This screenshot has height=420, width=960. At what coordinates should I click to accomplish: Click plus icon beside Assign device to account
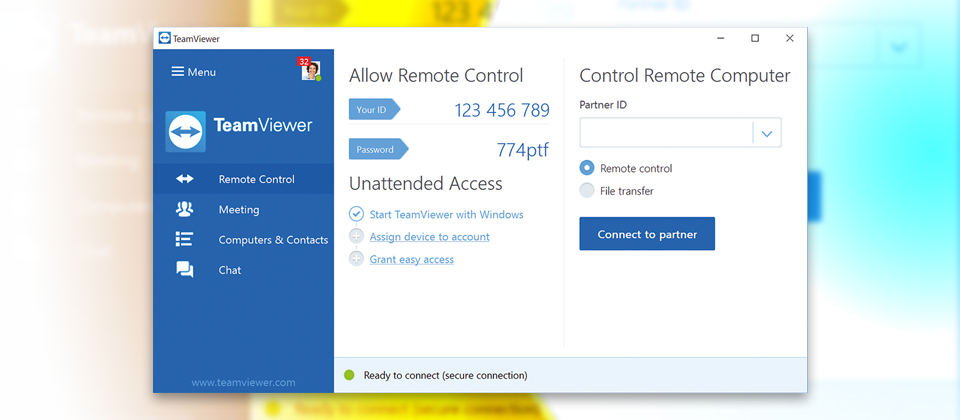click(x=356, y=236)
